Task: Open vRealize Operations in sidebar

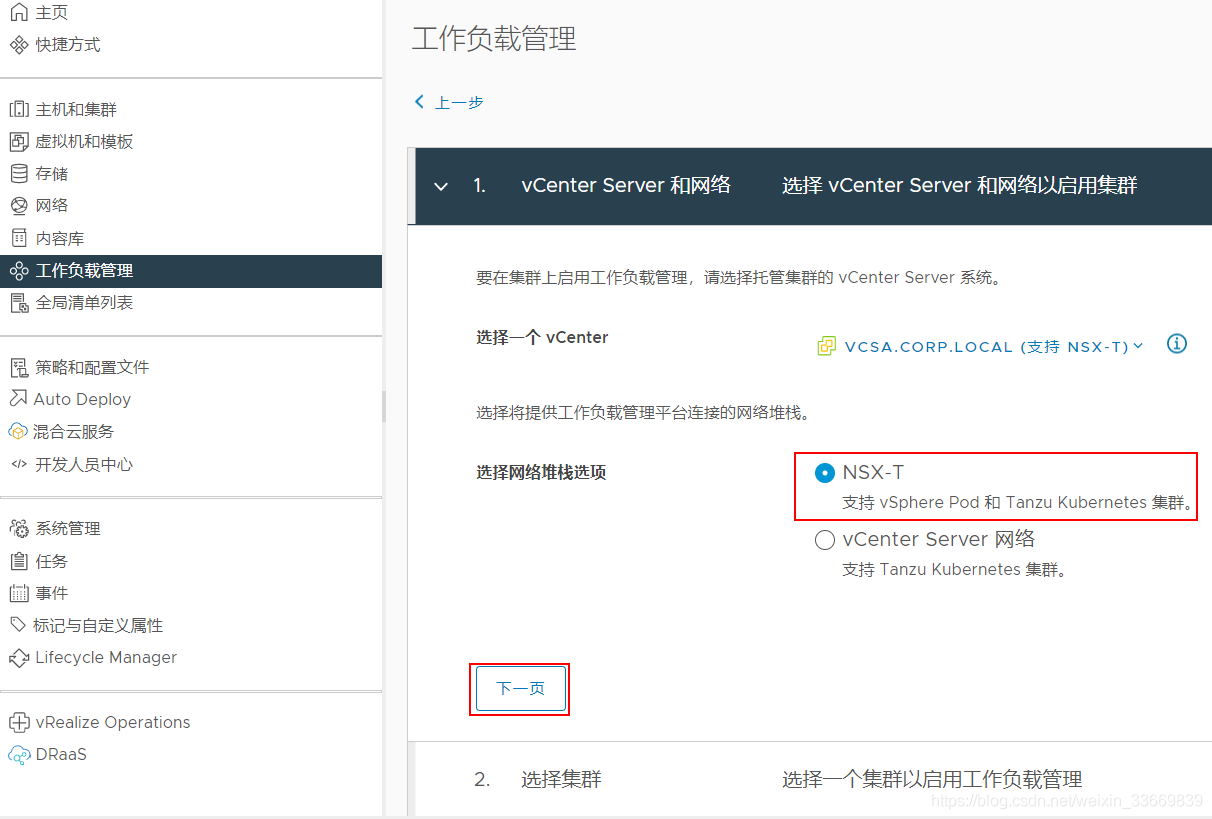Action: [113, 722]
